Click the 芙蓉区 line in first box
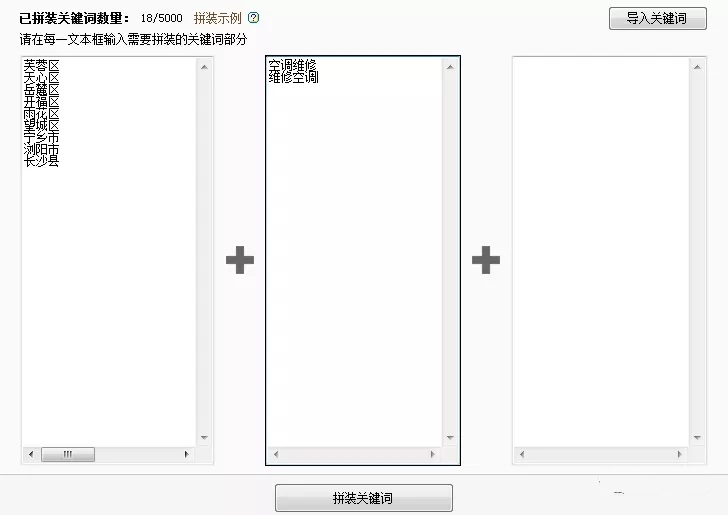 tap(42, 65)
